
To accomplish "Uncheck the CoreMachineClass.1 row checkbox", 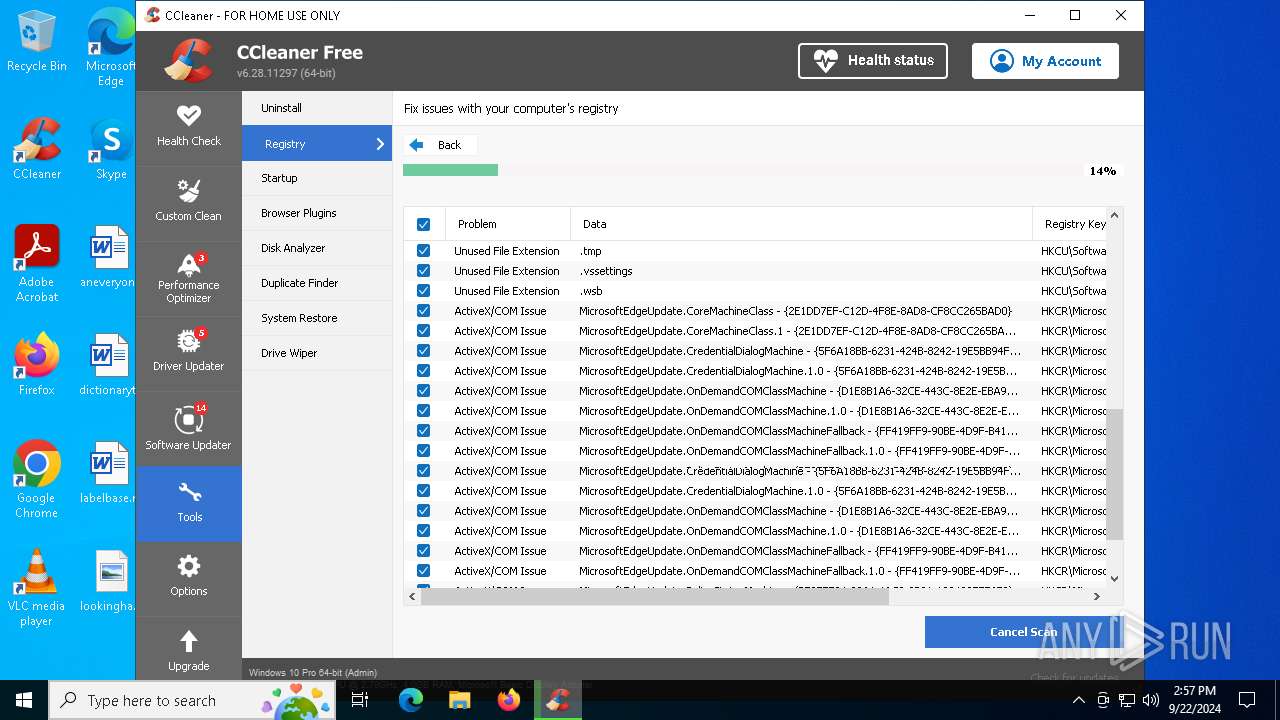I will [x=423, y=331].
